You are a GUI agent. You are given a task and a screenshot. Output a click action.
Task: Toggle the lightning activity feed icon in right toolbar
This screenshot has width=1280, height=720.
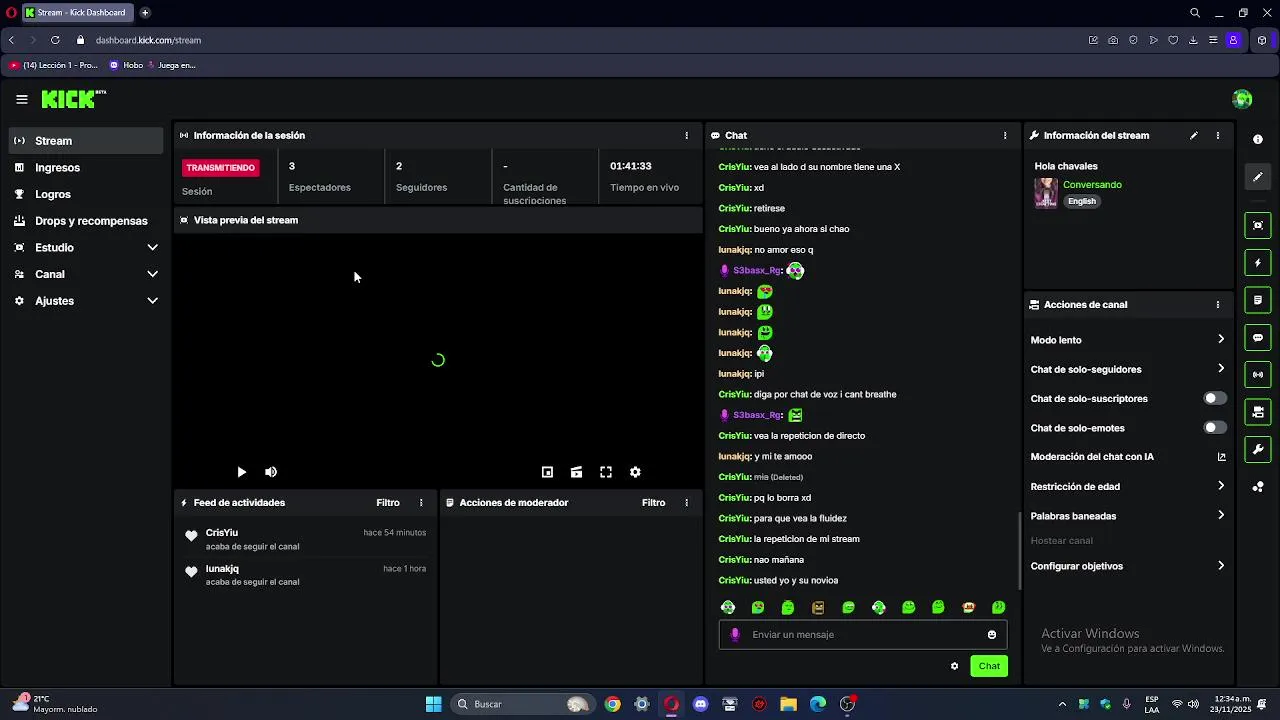click(1258, 263)
